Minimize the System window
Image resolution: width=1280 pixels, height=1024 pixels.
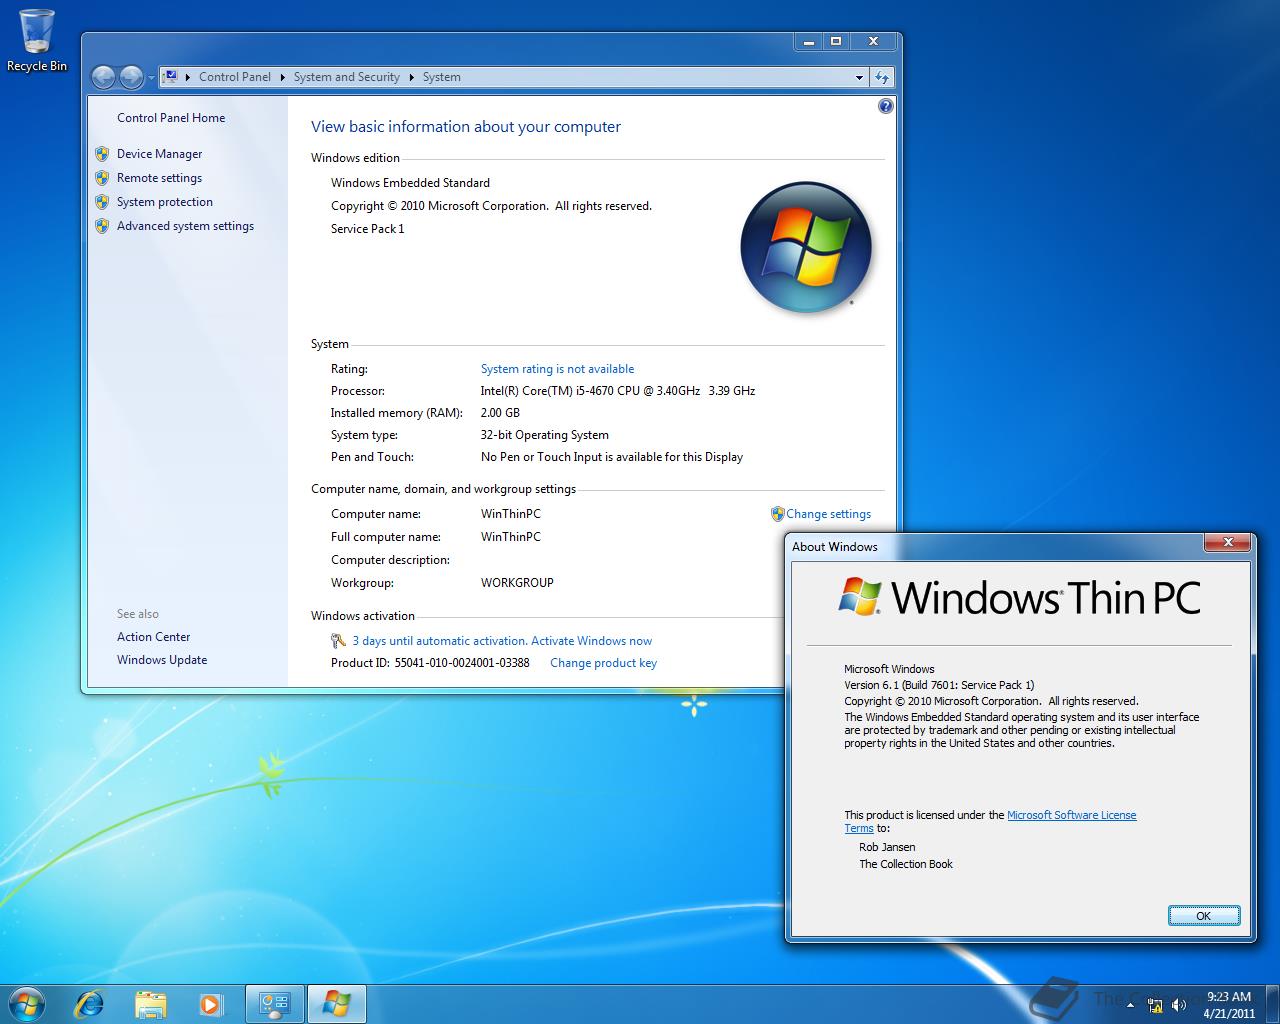tap(808, 41)
